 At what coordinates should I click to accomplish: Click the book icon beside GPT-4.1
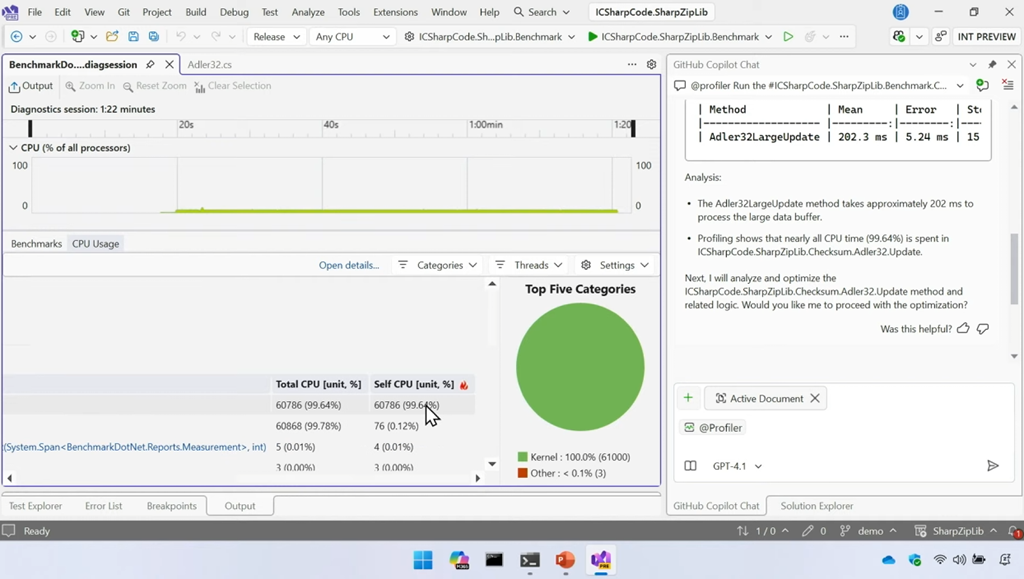coord(690,466)
